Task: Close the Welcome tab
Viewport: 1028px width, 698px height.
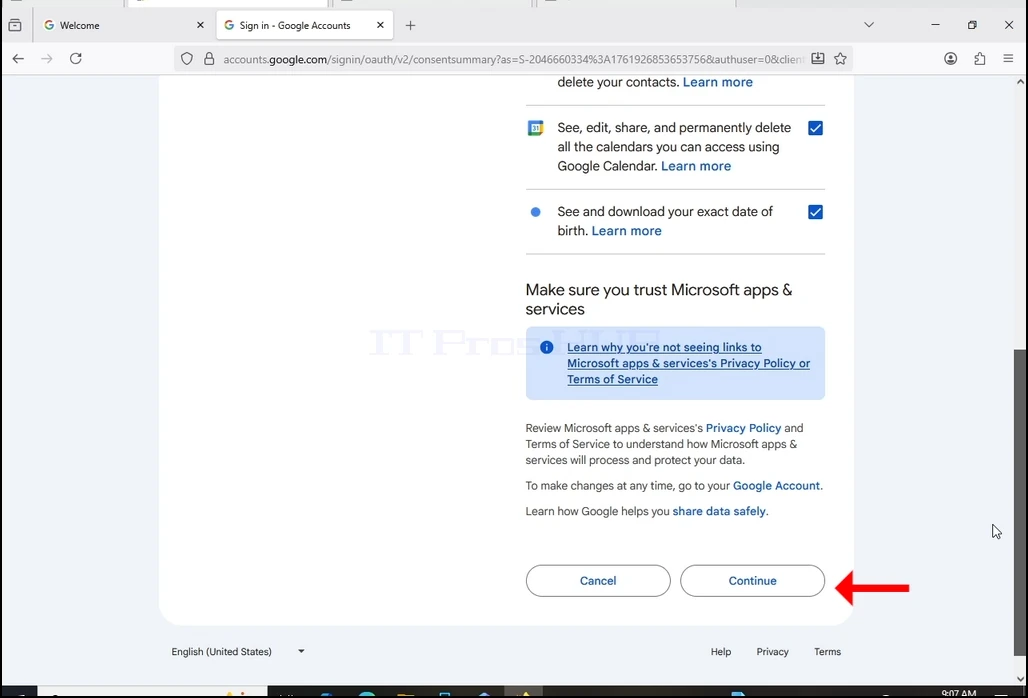Action: click(x=201, y=25)
